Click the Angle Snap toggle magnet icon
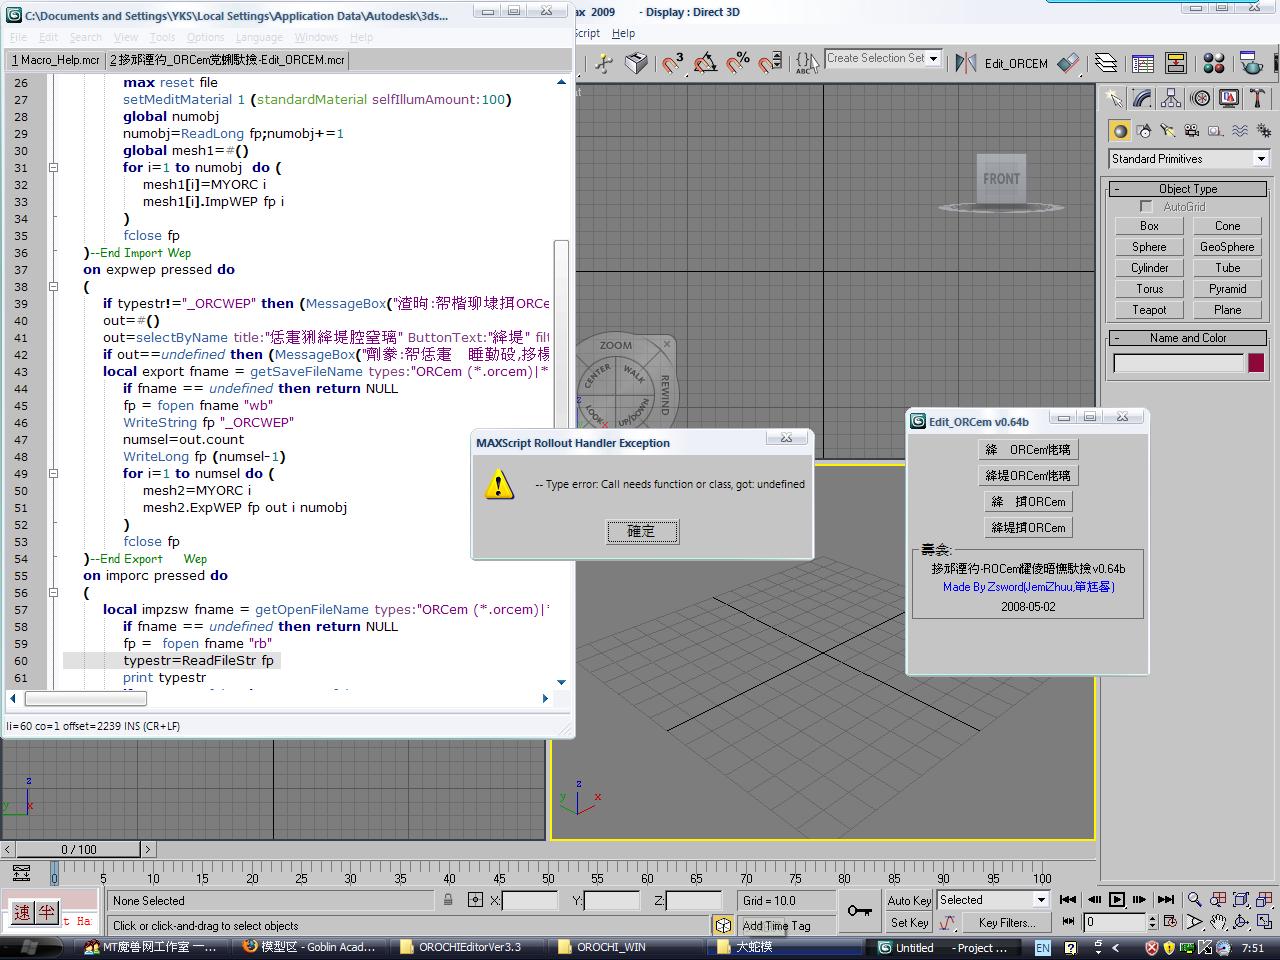 706,63
